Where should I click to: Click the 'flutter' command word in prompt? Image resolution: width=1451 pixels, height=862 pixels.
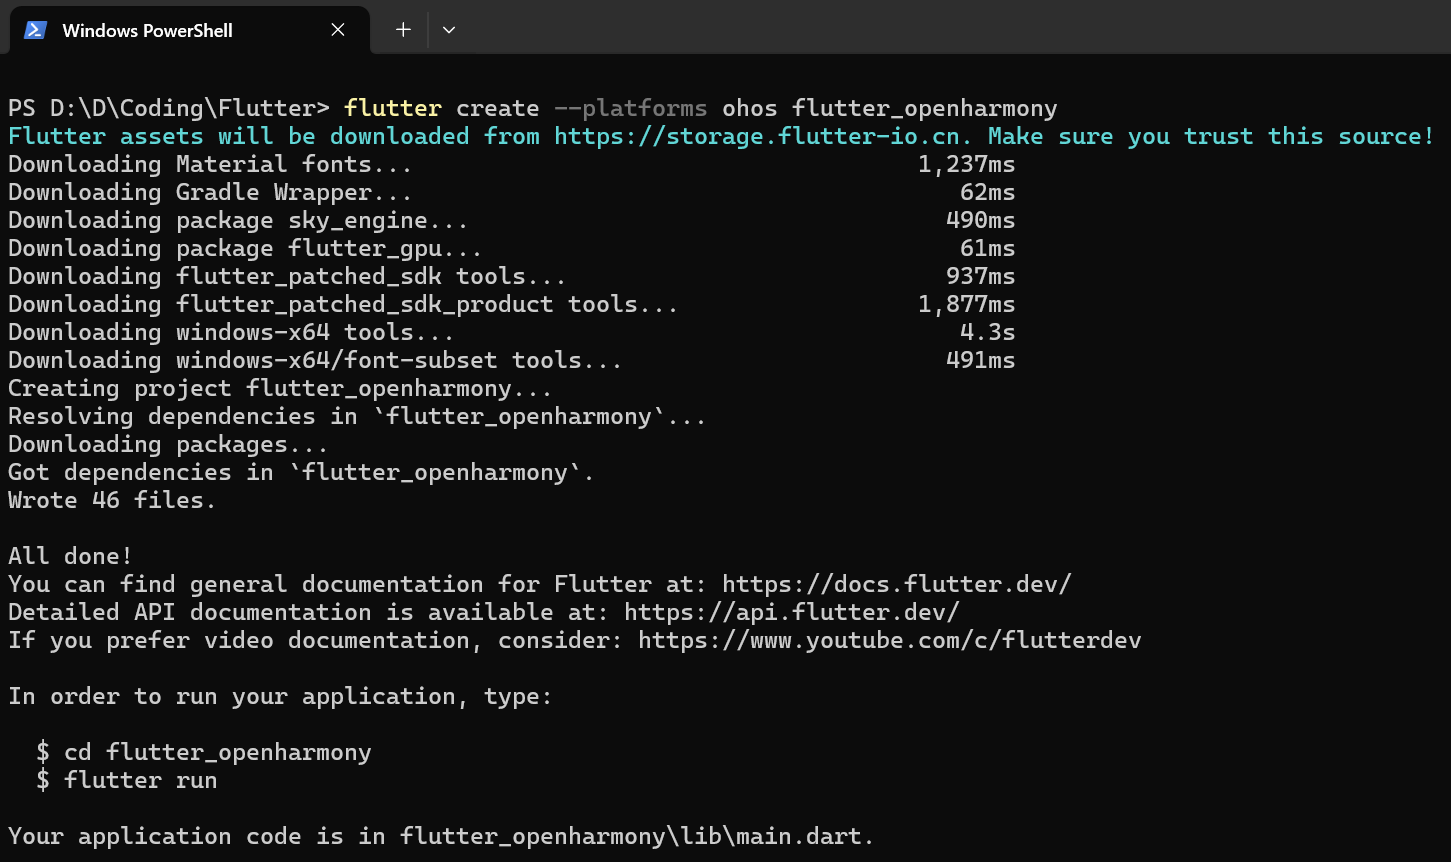coord(393,108)
